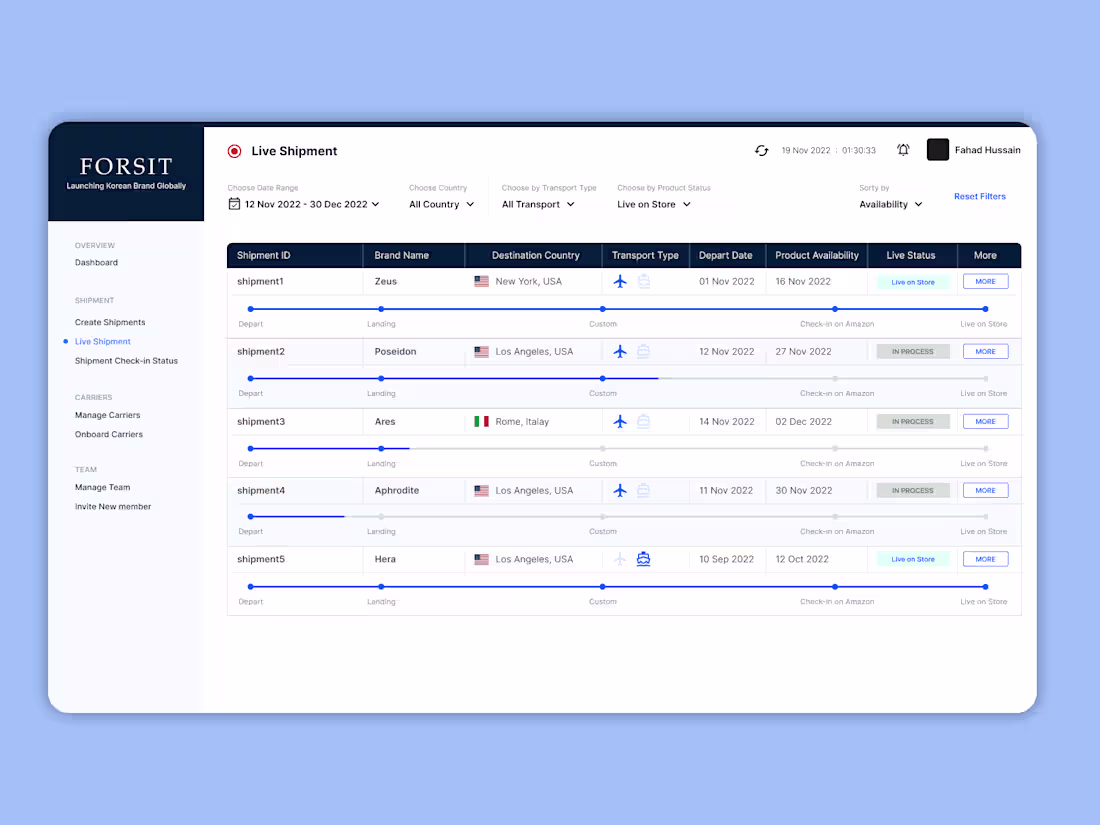Select the Live on Store status filter

(x=653, y=204)
